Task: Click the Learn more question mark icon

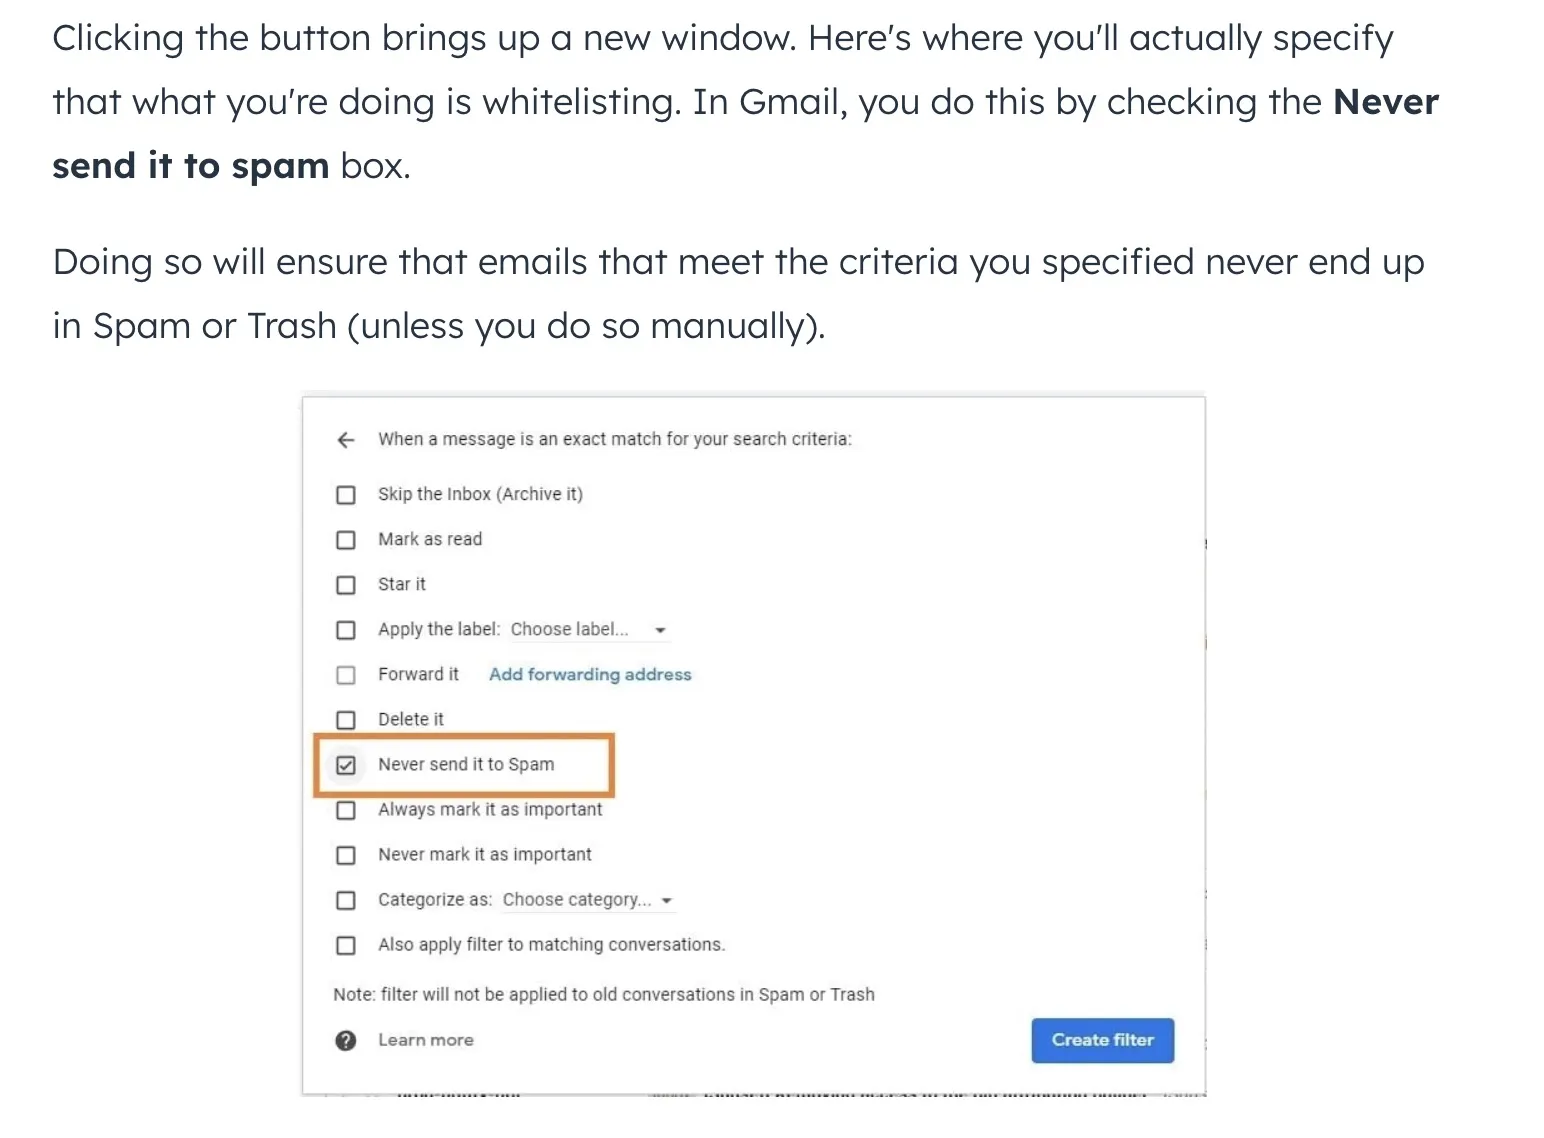Action: coord(346,1041)
